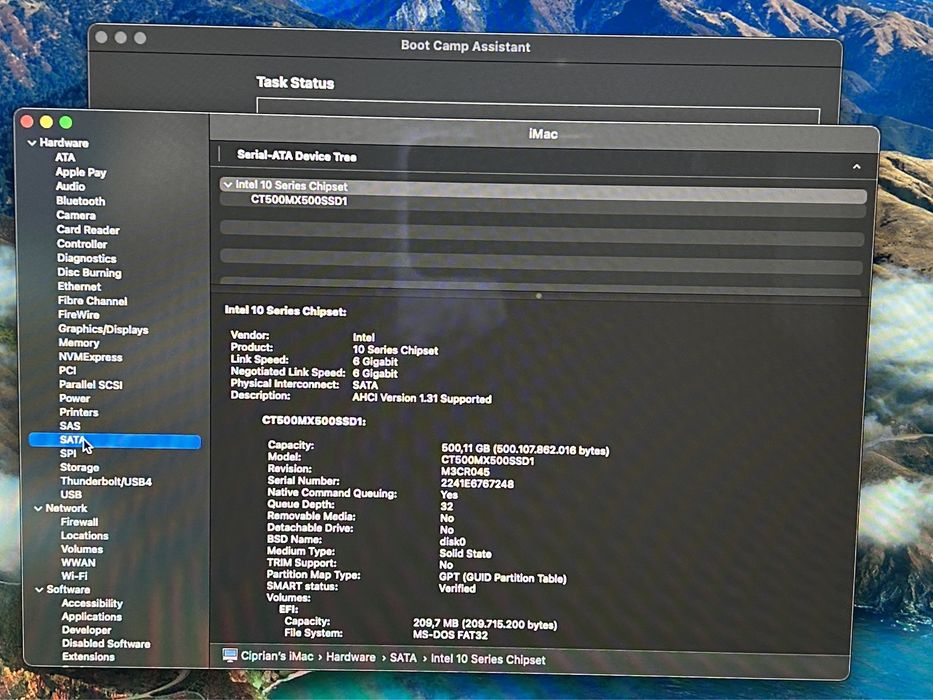The width and height of the screenshot is (933, 700).
Task: Click the MS-DOS FAT32 file system value
Action: (450, 635)
